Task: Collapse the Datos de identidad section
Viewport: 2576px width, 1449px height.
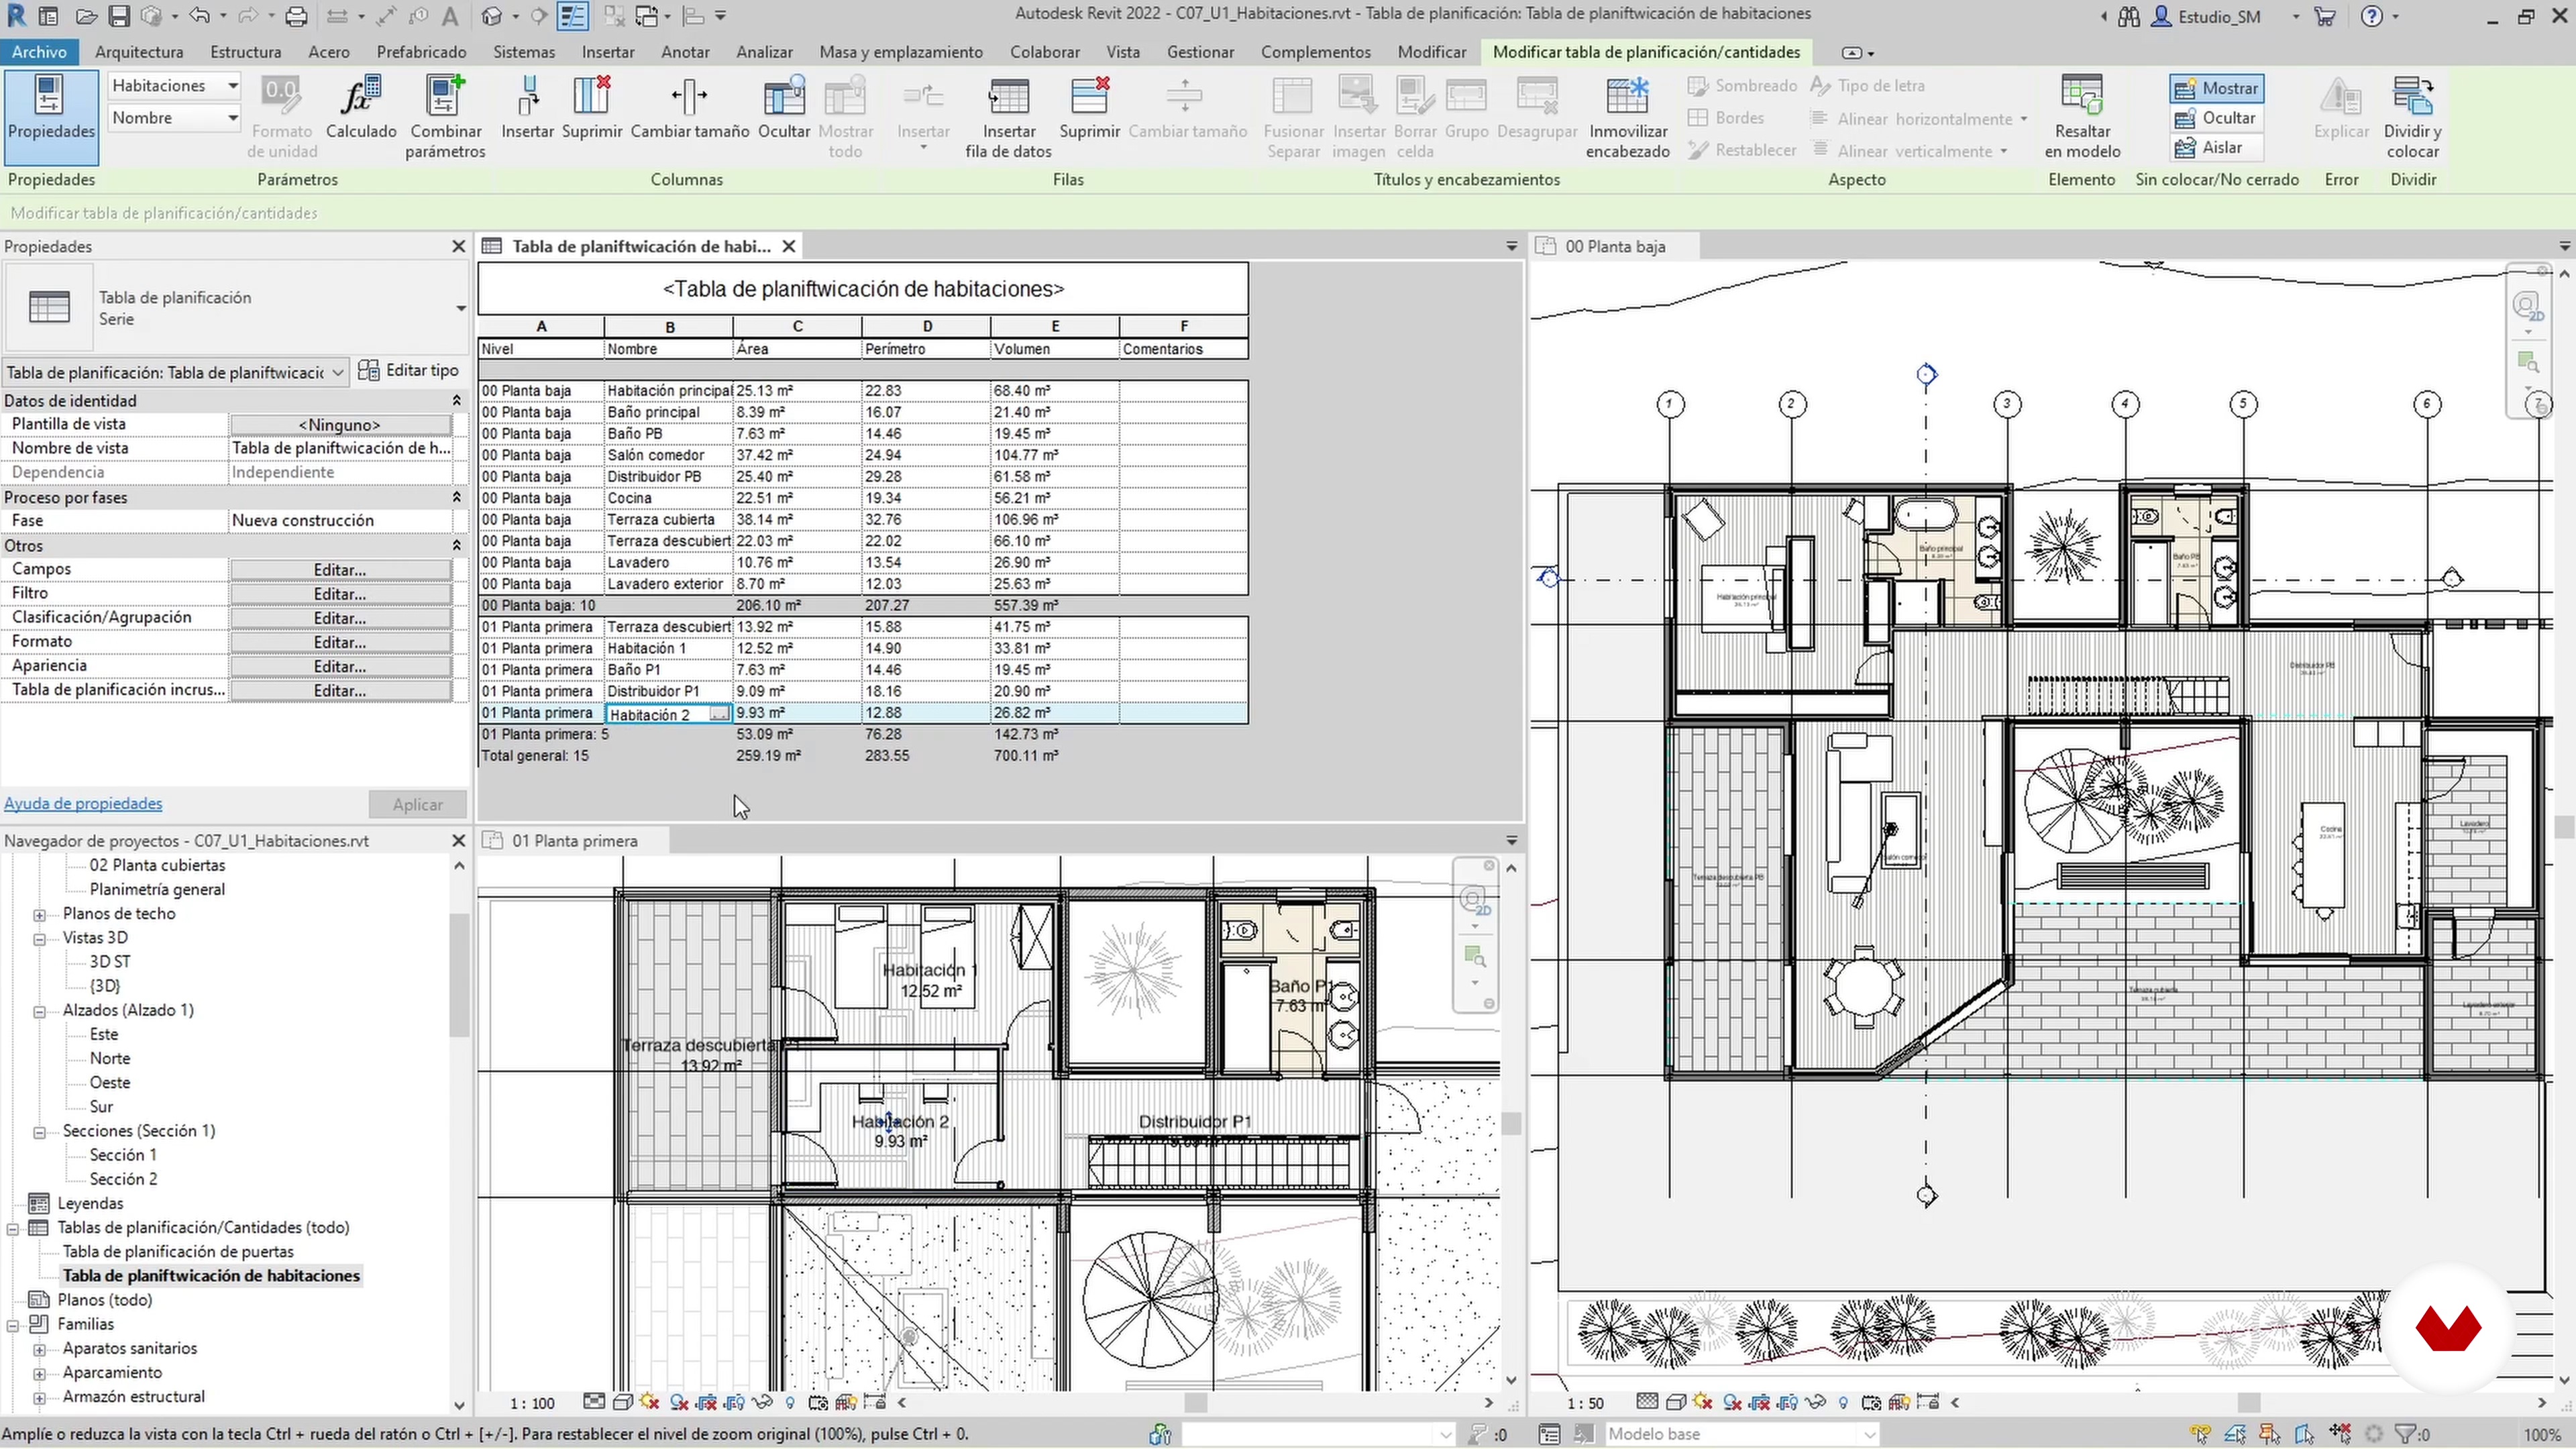Action: click(457, 401)
